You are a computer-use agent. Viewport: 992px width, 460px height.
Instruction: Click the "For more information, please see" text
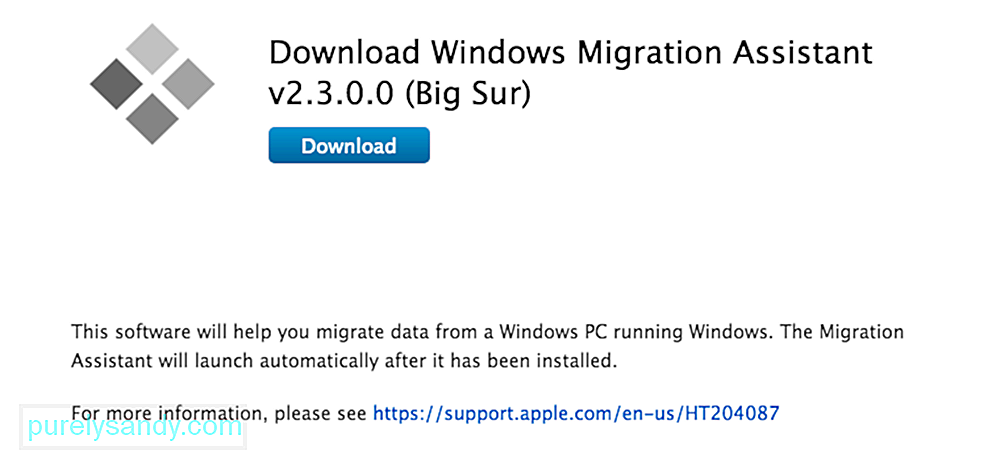coord(219,414)
